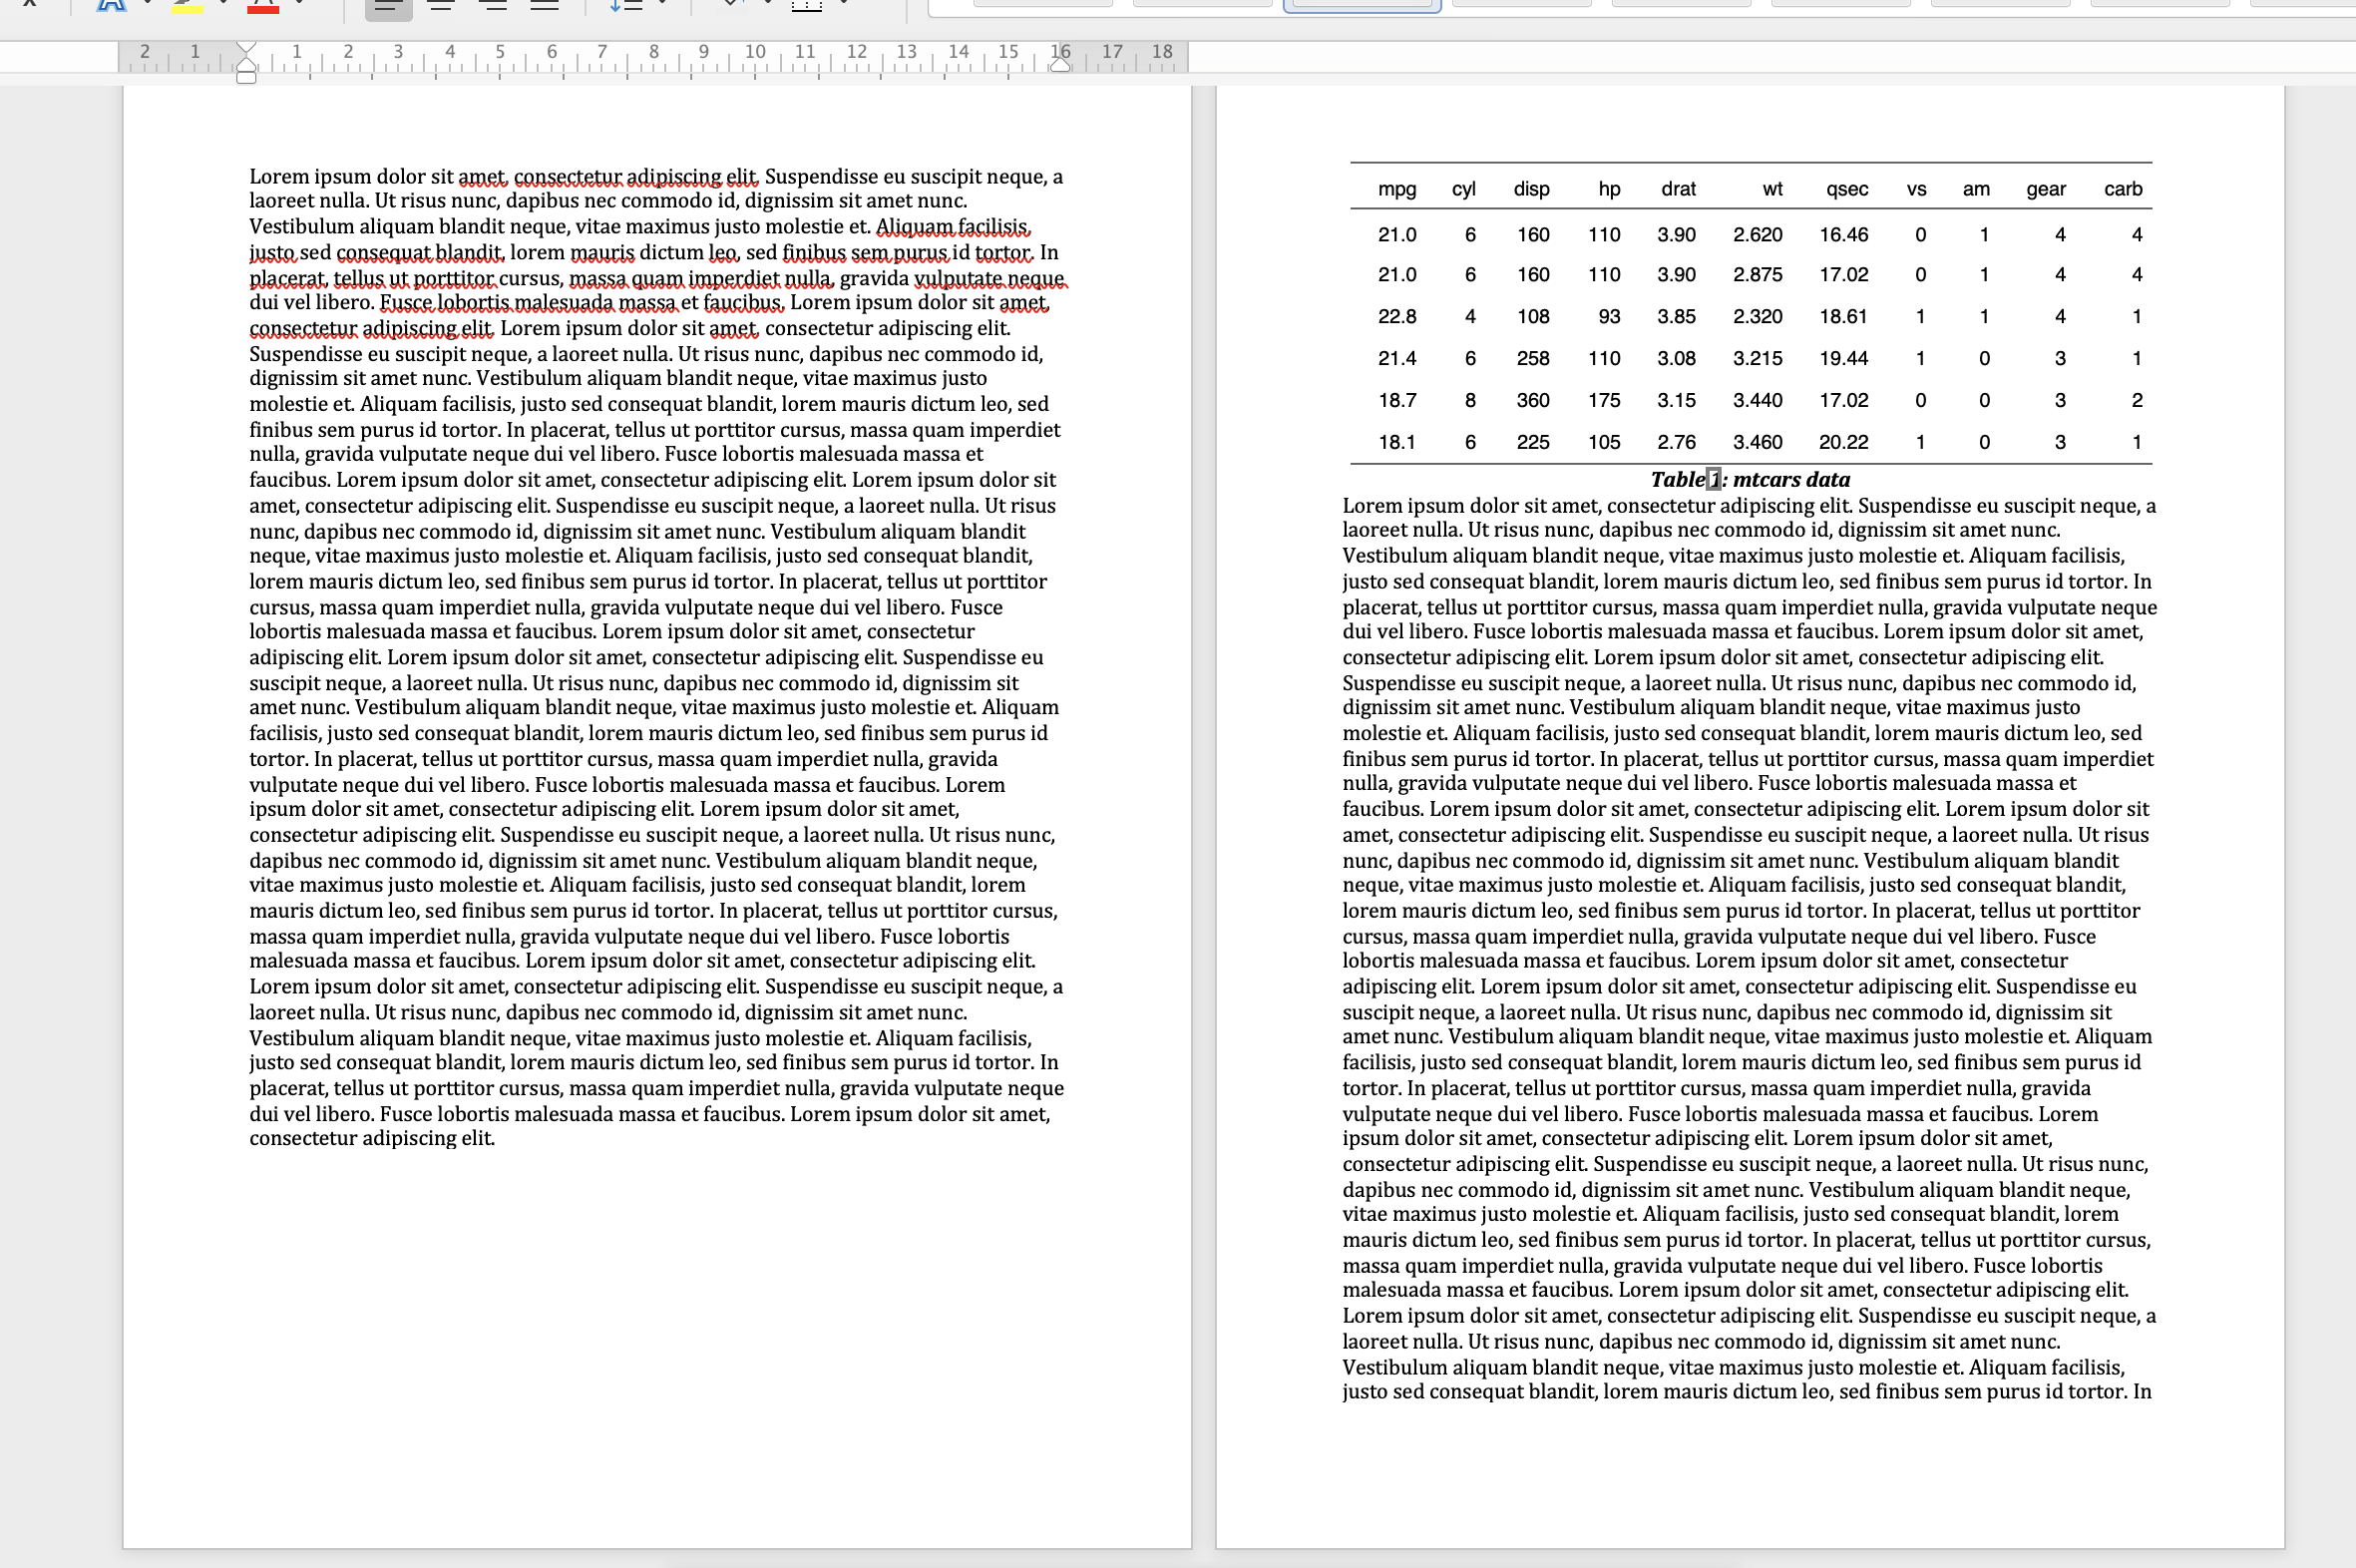Click the line spacing icon
2356x1568 pixels.
626,6
